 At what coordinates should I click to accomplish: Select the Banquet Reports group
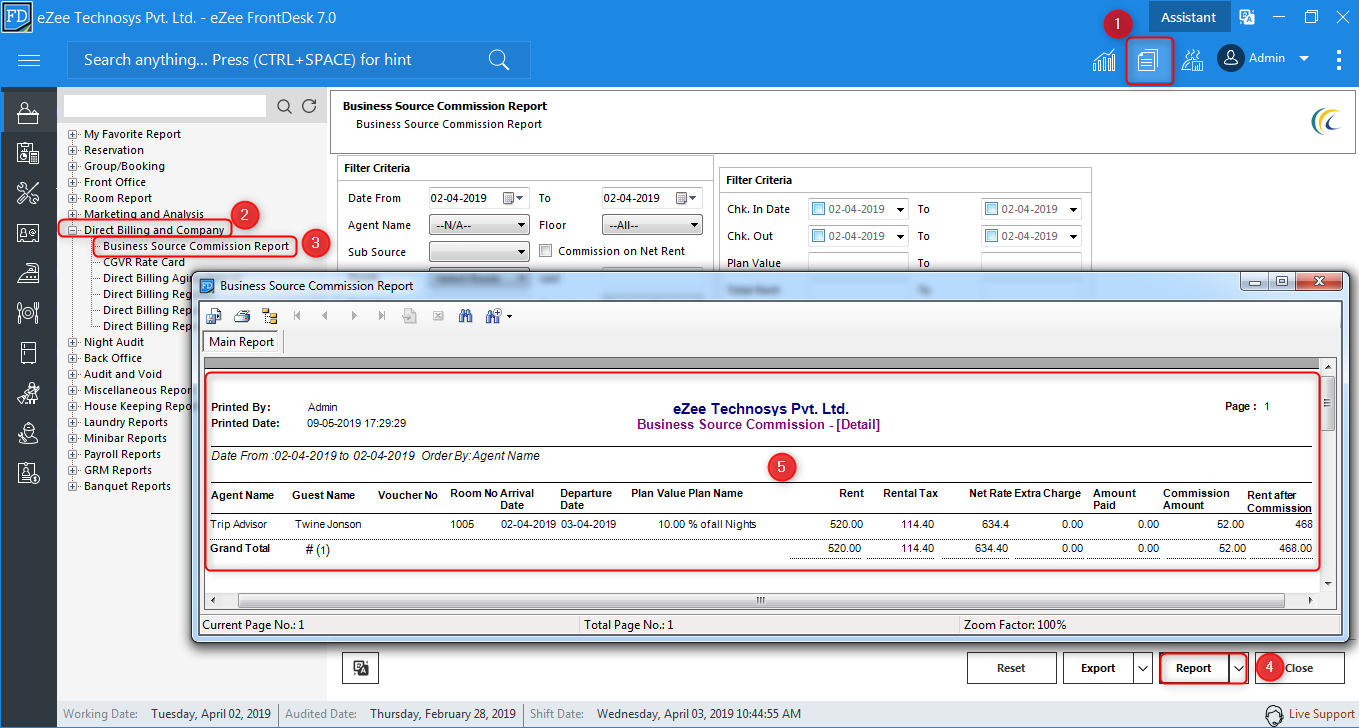[x=127, y=486]
